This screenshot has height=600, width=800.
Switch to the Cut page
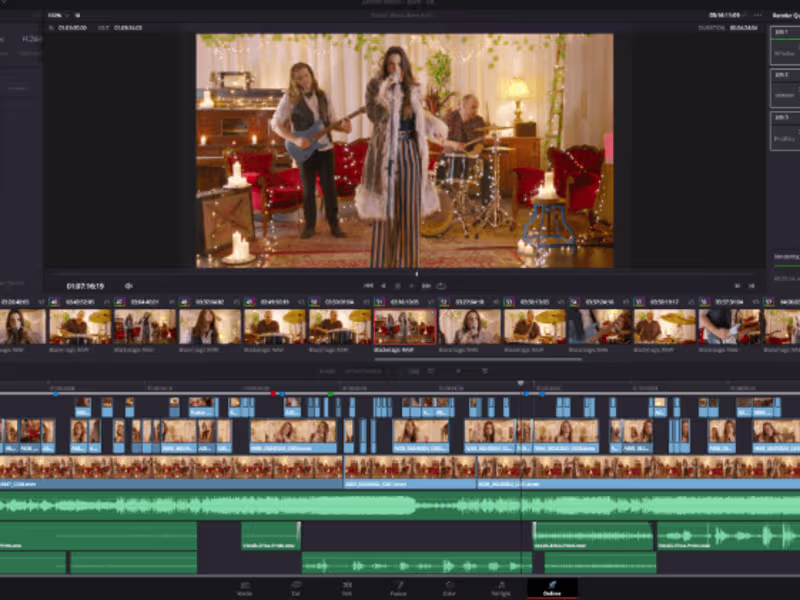pyautogui.click(x=296, y=588)
